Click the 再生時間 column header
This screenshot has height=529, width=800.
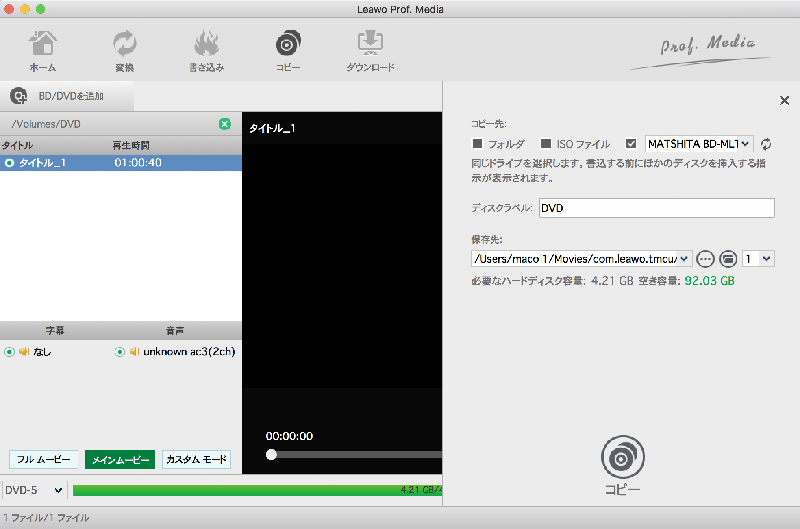coord(131,145)
